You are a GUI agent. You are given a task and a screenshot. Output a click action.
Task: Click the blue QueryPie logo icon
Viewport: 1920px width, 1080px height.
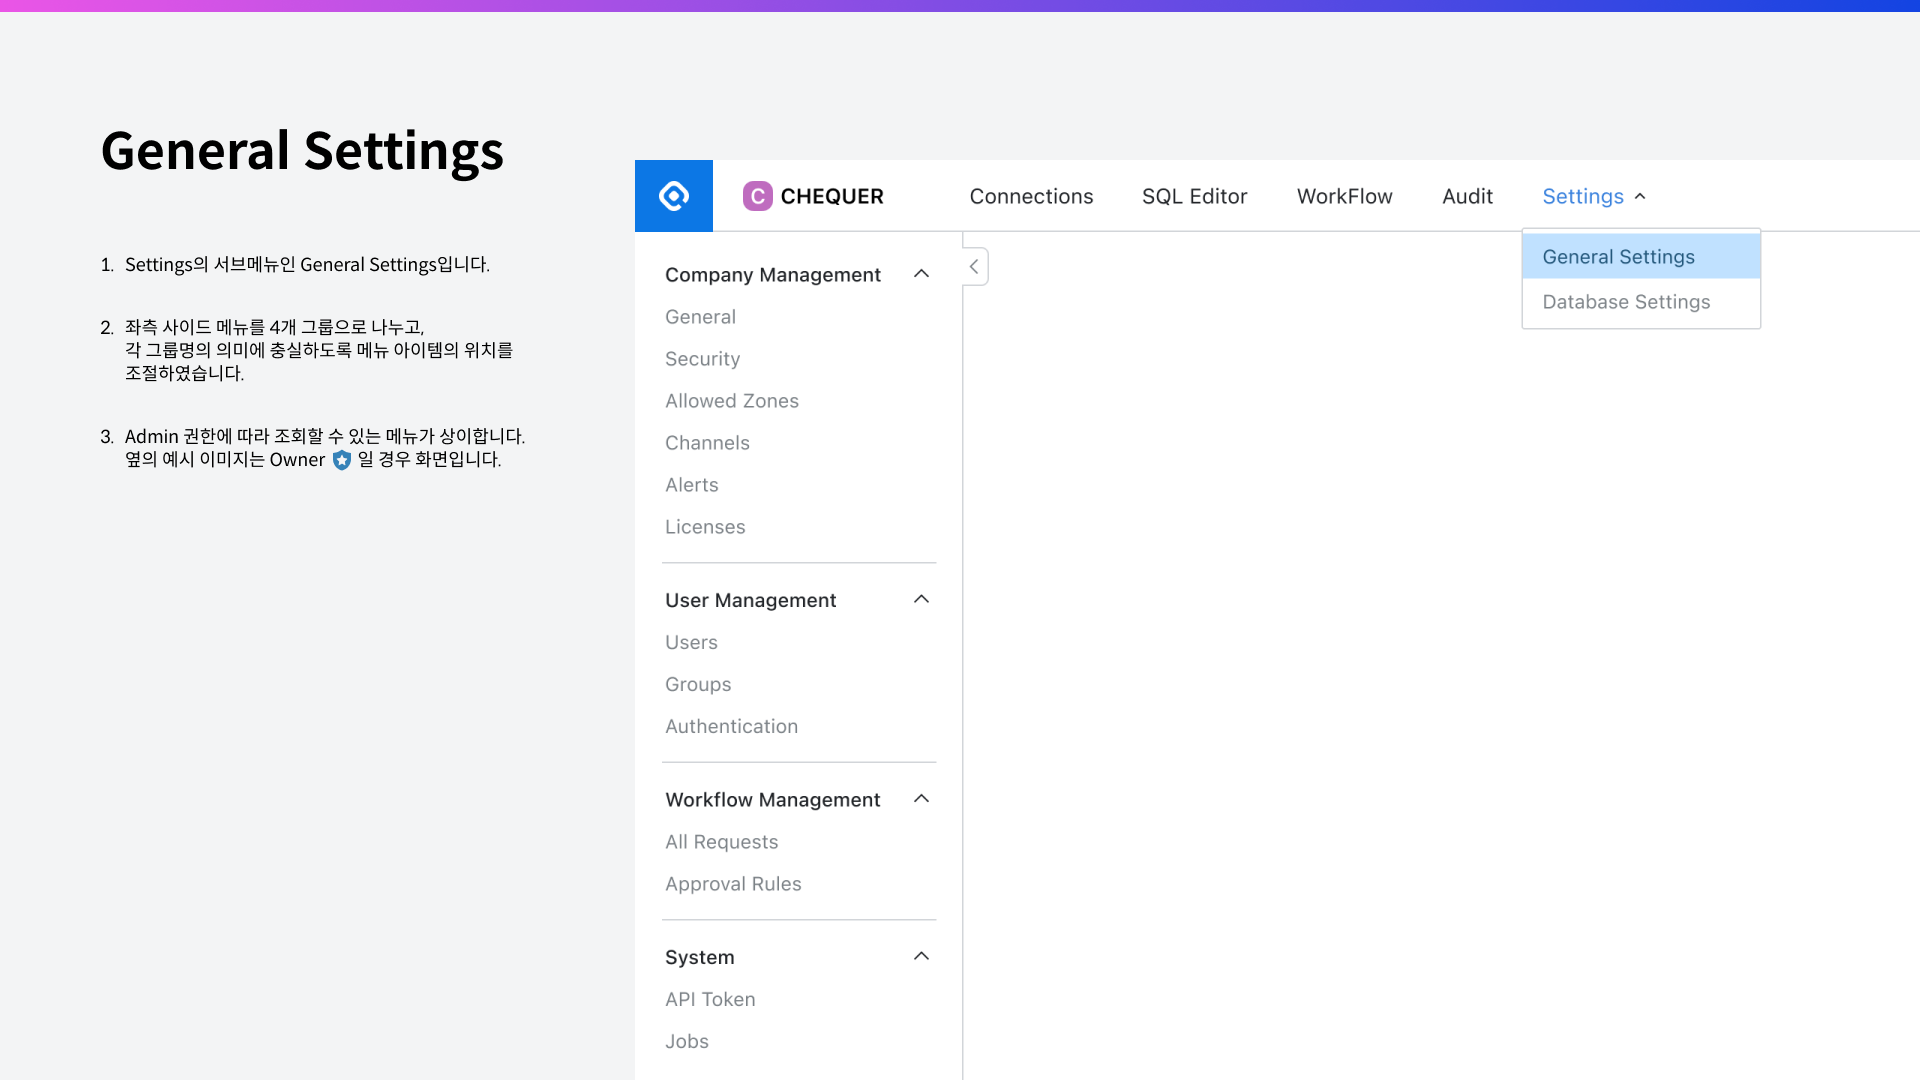click(674, 196)
